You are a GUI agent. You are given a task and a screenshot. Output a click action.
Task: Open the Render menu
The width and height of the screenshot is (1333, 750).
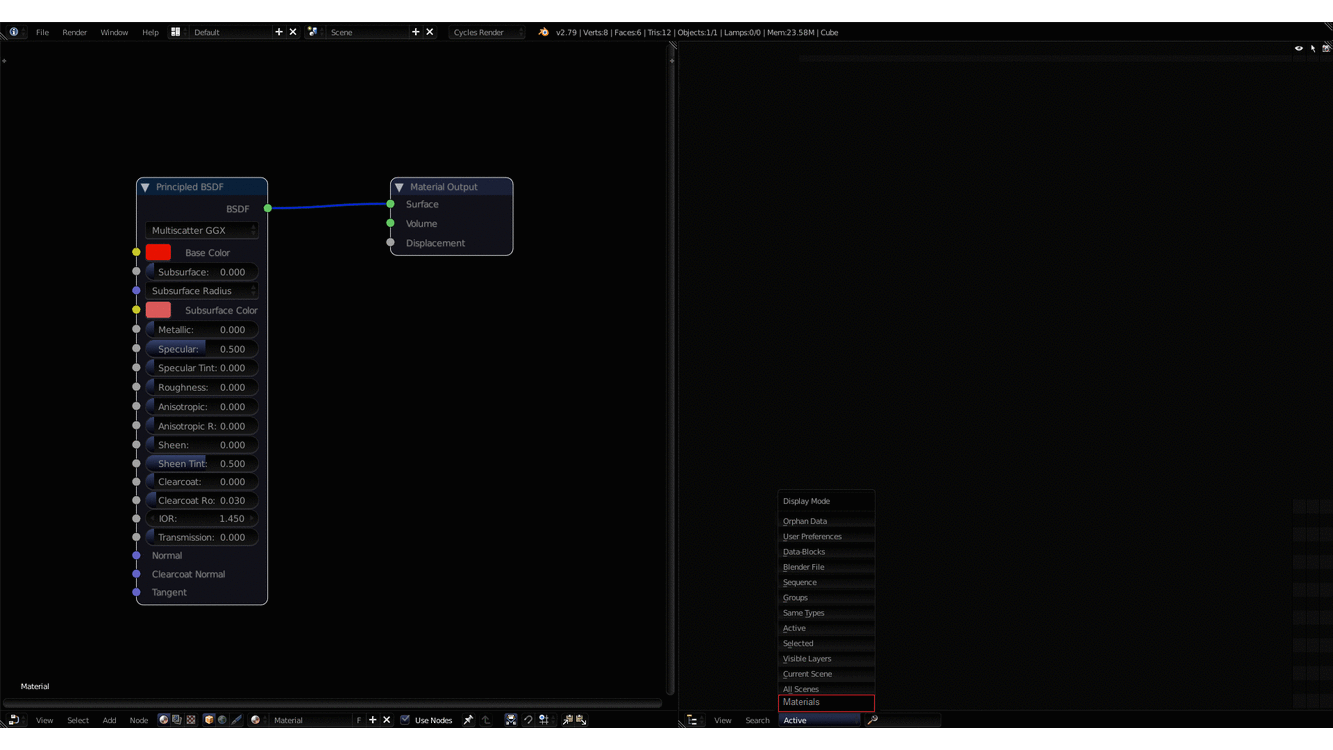75,32
